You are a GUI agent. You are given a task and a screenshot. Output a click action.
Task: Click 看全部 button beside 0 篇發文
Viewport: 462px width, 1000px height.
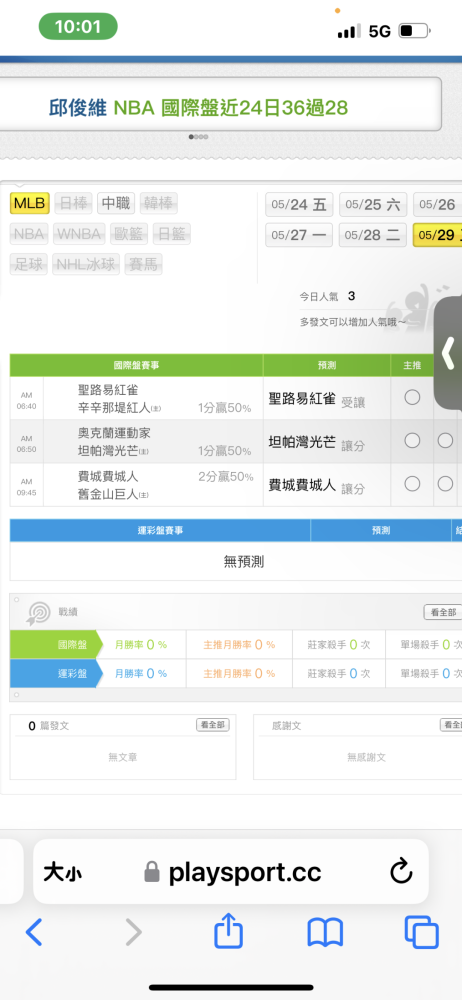coord(212,725)
